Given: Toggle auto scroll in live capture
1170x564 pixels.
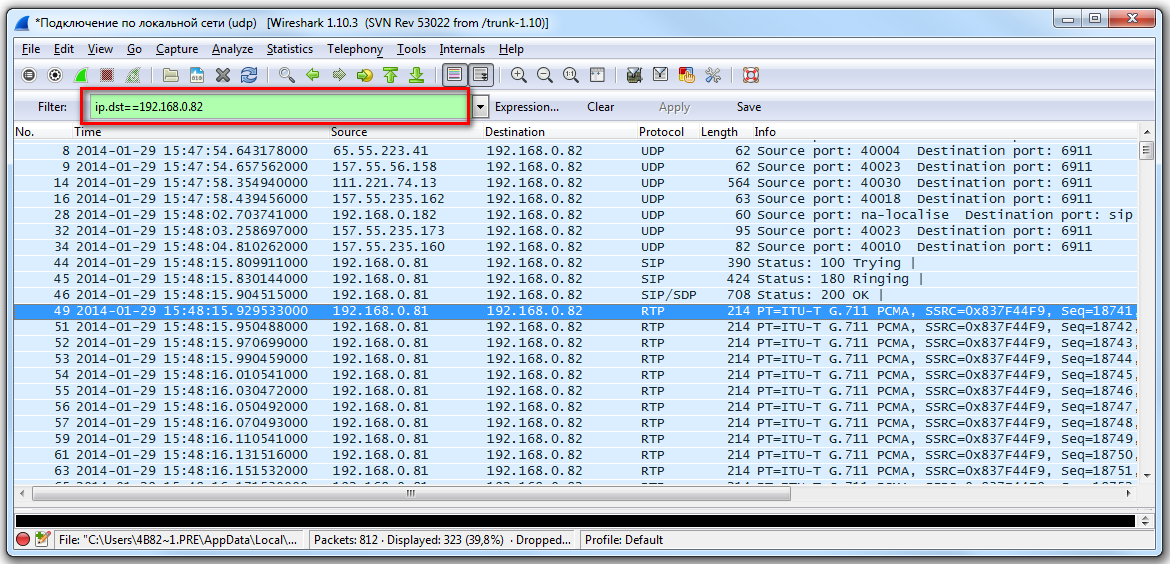Looking at the screenshot, I should pyautogui.click(x=481, y=75).
